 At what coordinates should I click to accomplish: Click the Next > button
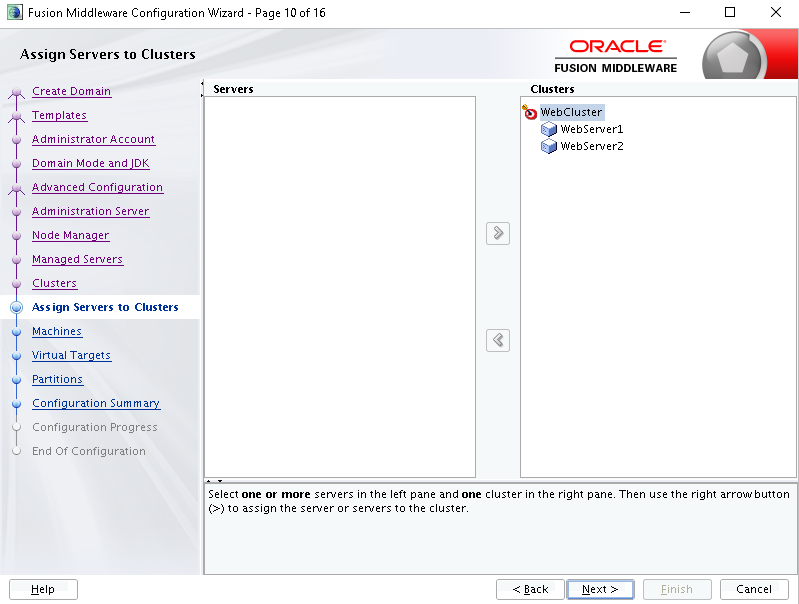(x=600, y=590)
